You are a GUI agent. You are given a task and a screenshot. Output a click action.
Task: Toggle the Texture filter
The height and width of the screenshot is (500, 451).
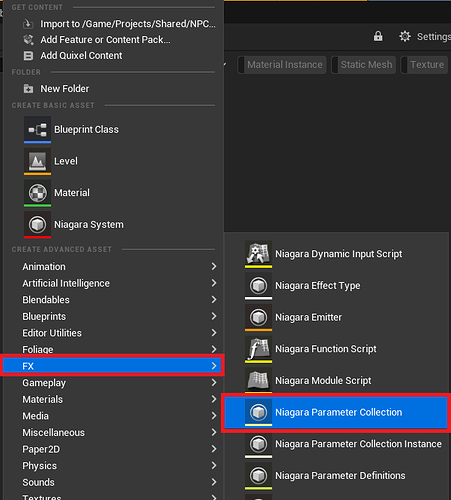pos(424,65)
